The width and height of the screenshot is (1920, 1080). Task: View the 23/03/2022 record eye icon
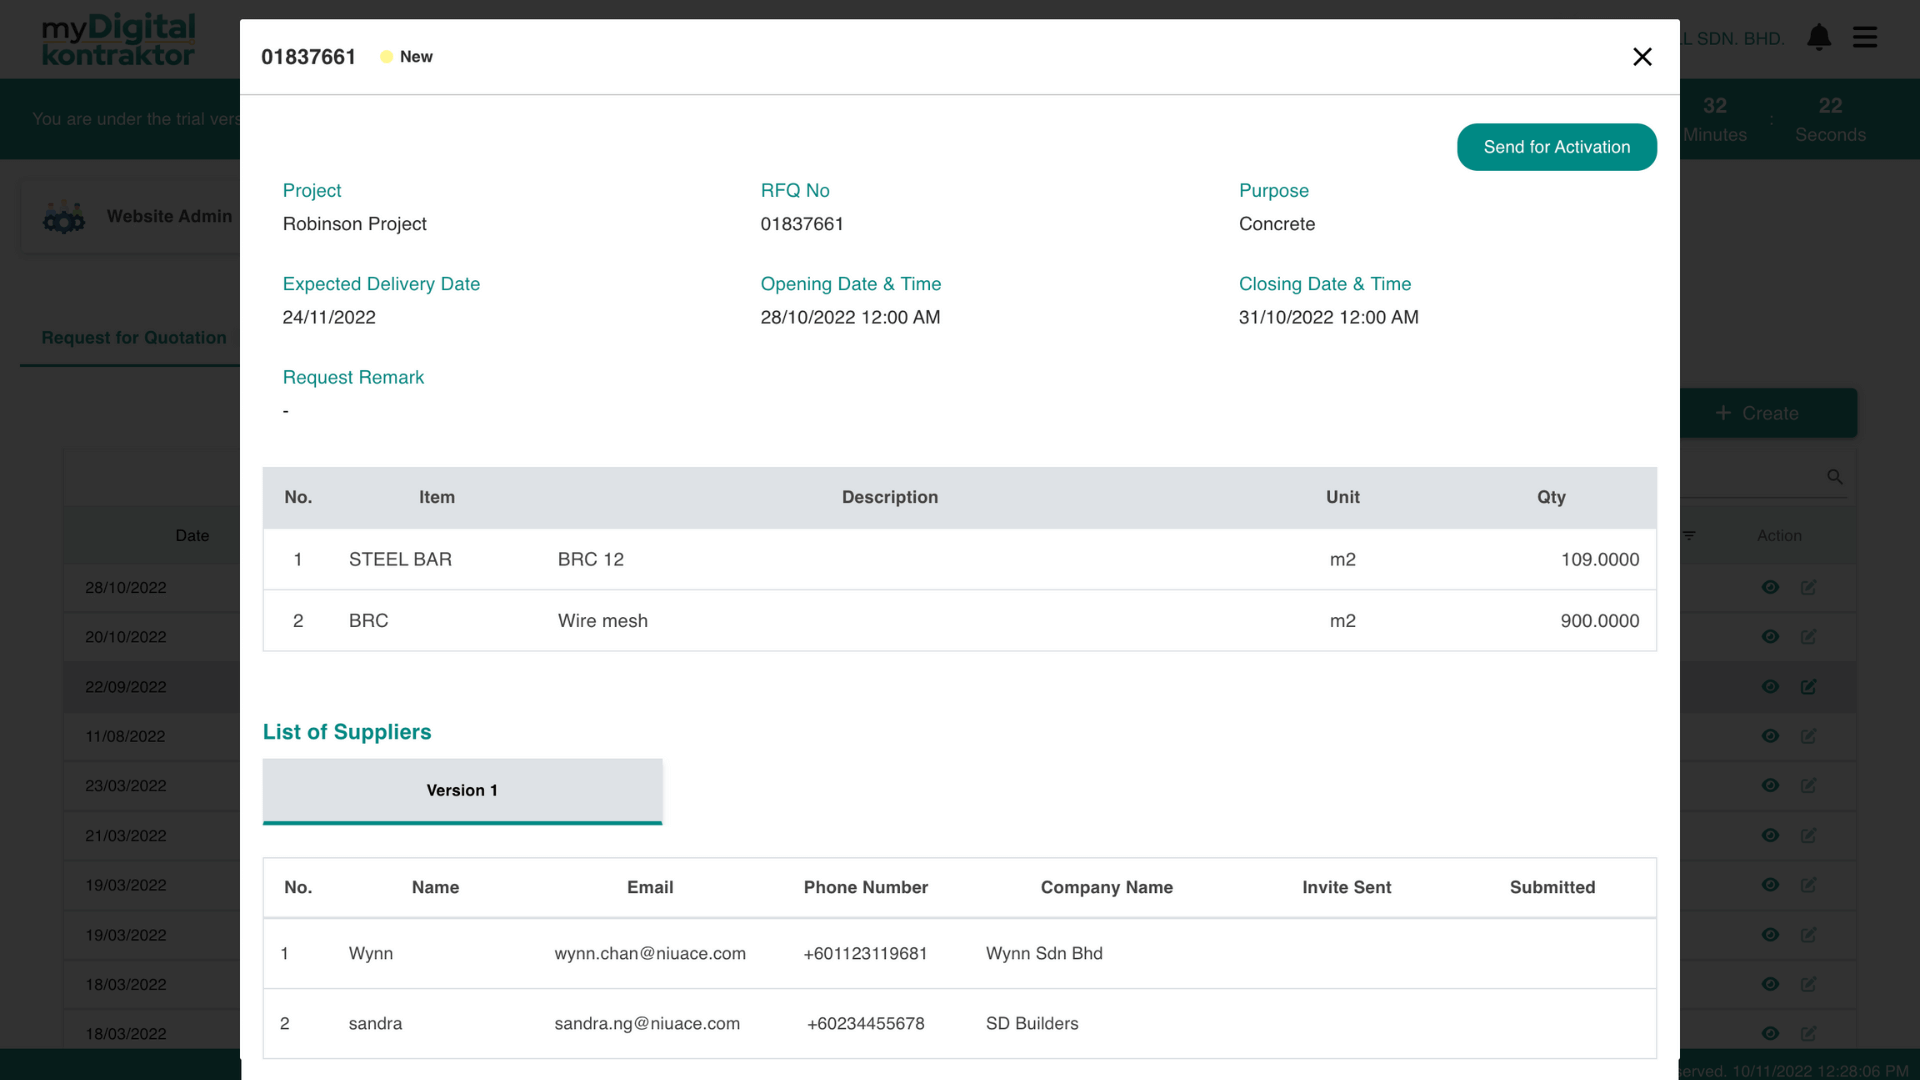pos(1770,786)
